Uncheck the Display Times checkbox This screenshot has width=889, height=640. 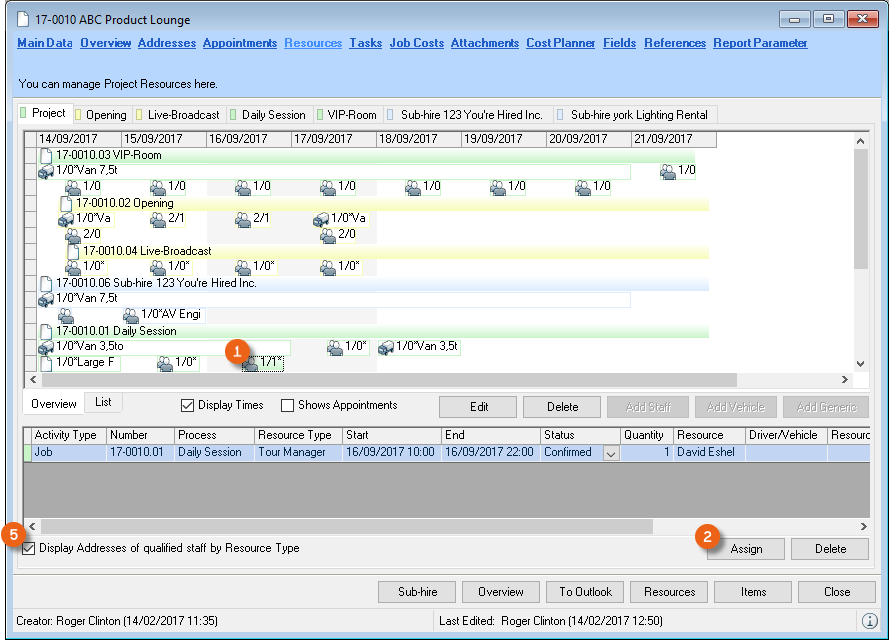pyautogui.click(x=187, y=406)
